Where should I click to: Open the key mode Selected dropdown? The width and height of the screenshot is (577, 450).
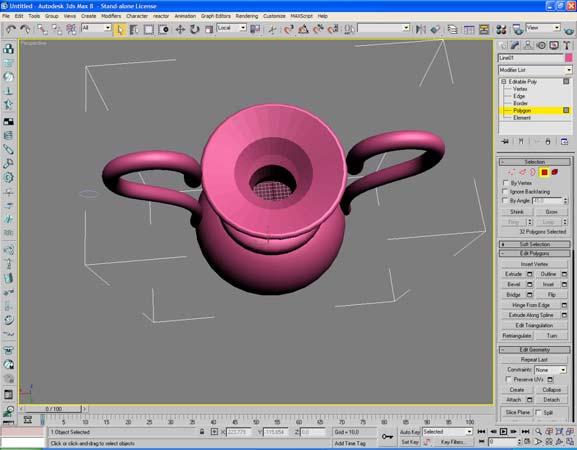447,432
